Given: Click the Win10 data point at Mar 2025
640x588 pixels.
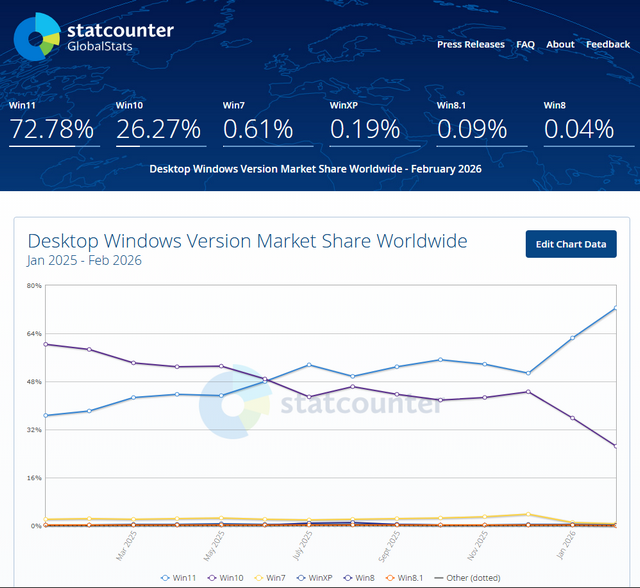Looking at the screenshot, I should 133,363.
